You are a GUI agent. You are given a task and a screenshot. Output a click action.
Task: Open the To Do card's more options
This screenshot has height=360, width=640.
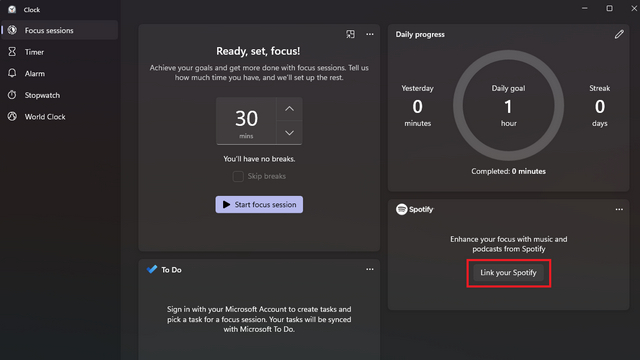(x=370, y=269)
